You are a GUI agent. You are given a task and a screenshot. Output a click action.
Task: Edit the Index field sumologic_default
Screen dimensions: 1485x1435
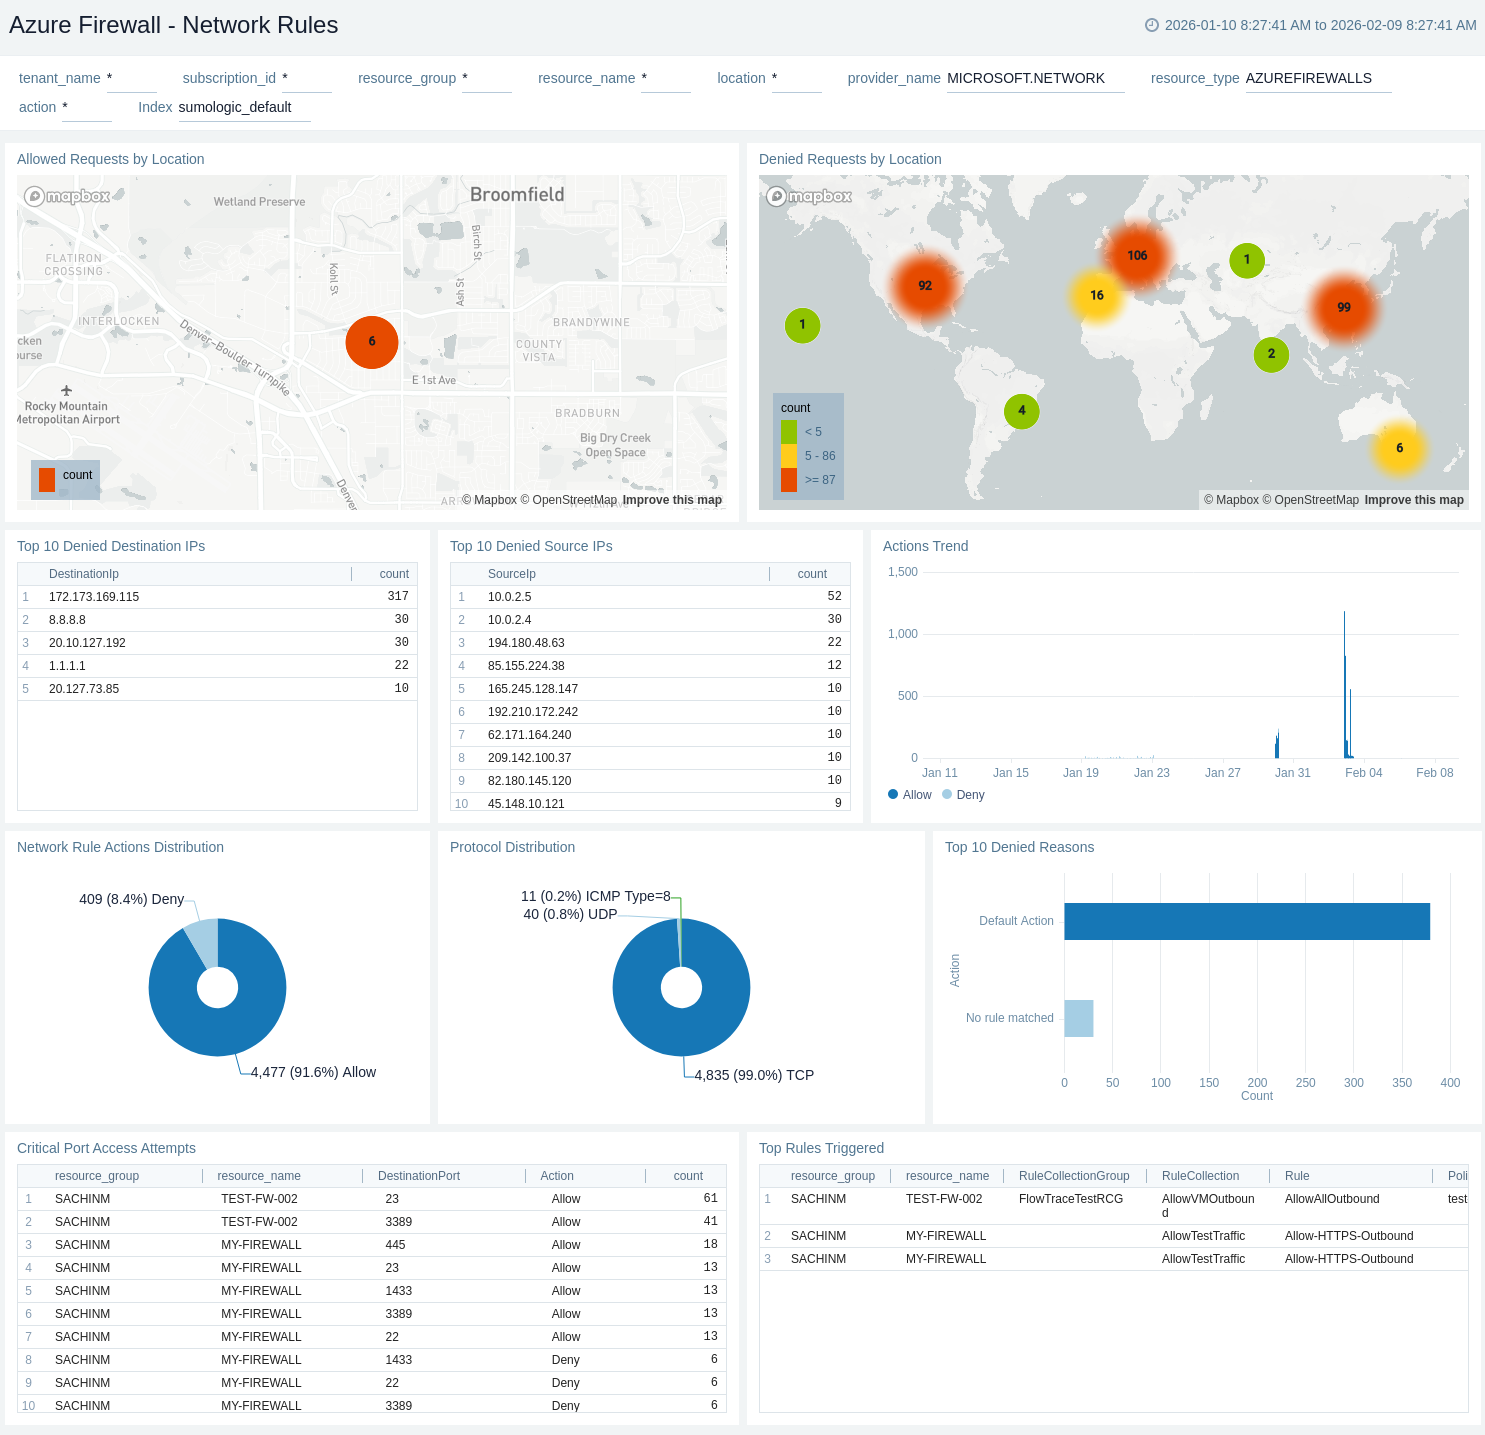pyautogui.click(x=243, y=107)
